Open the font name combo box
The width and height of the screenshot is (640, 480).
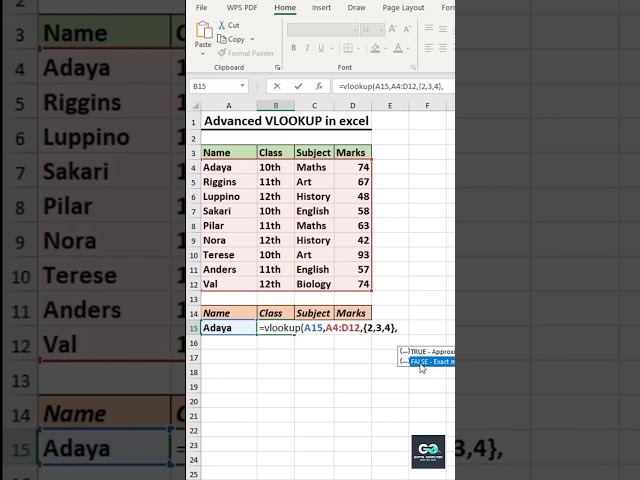click(x=322, y=30)
